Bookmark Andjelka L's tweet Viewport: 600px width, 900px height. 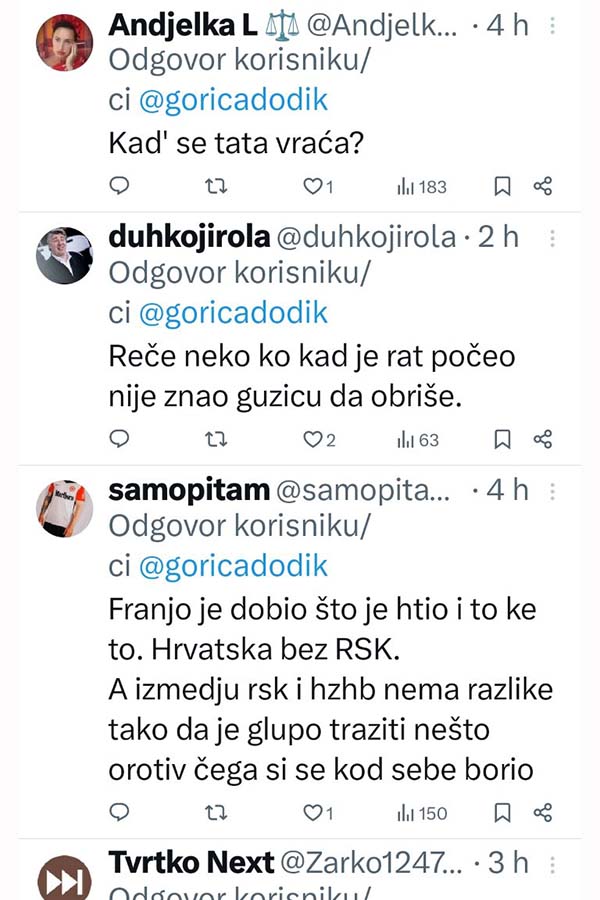tap(503, 186)
